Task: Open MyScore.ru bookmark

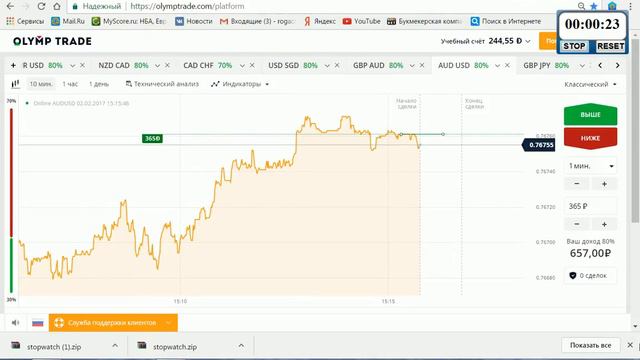Action: point(129,21)
